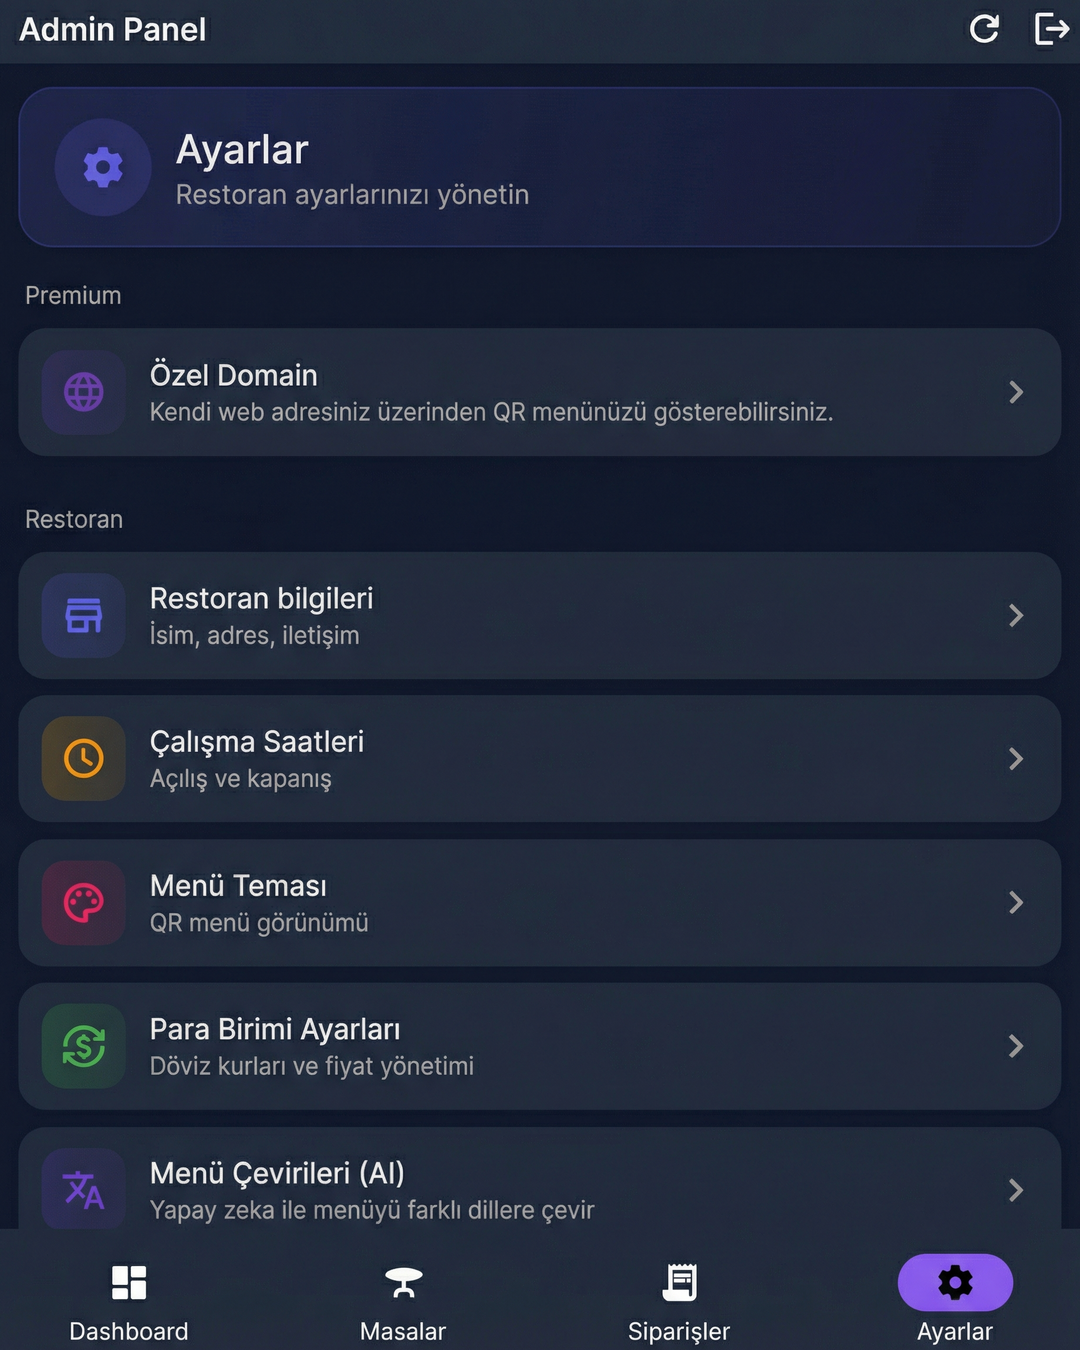Open the Siparişler tab
The width and height of the screenshot is (1080, 1350).
pos(679,1297)
